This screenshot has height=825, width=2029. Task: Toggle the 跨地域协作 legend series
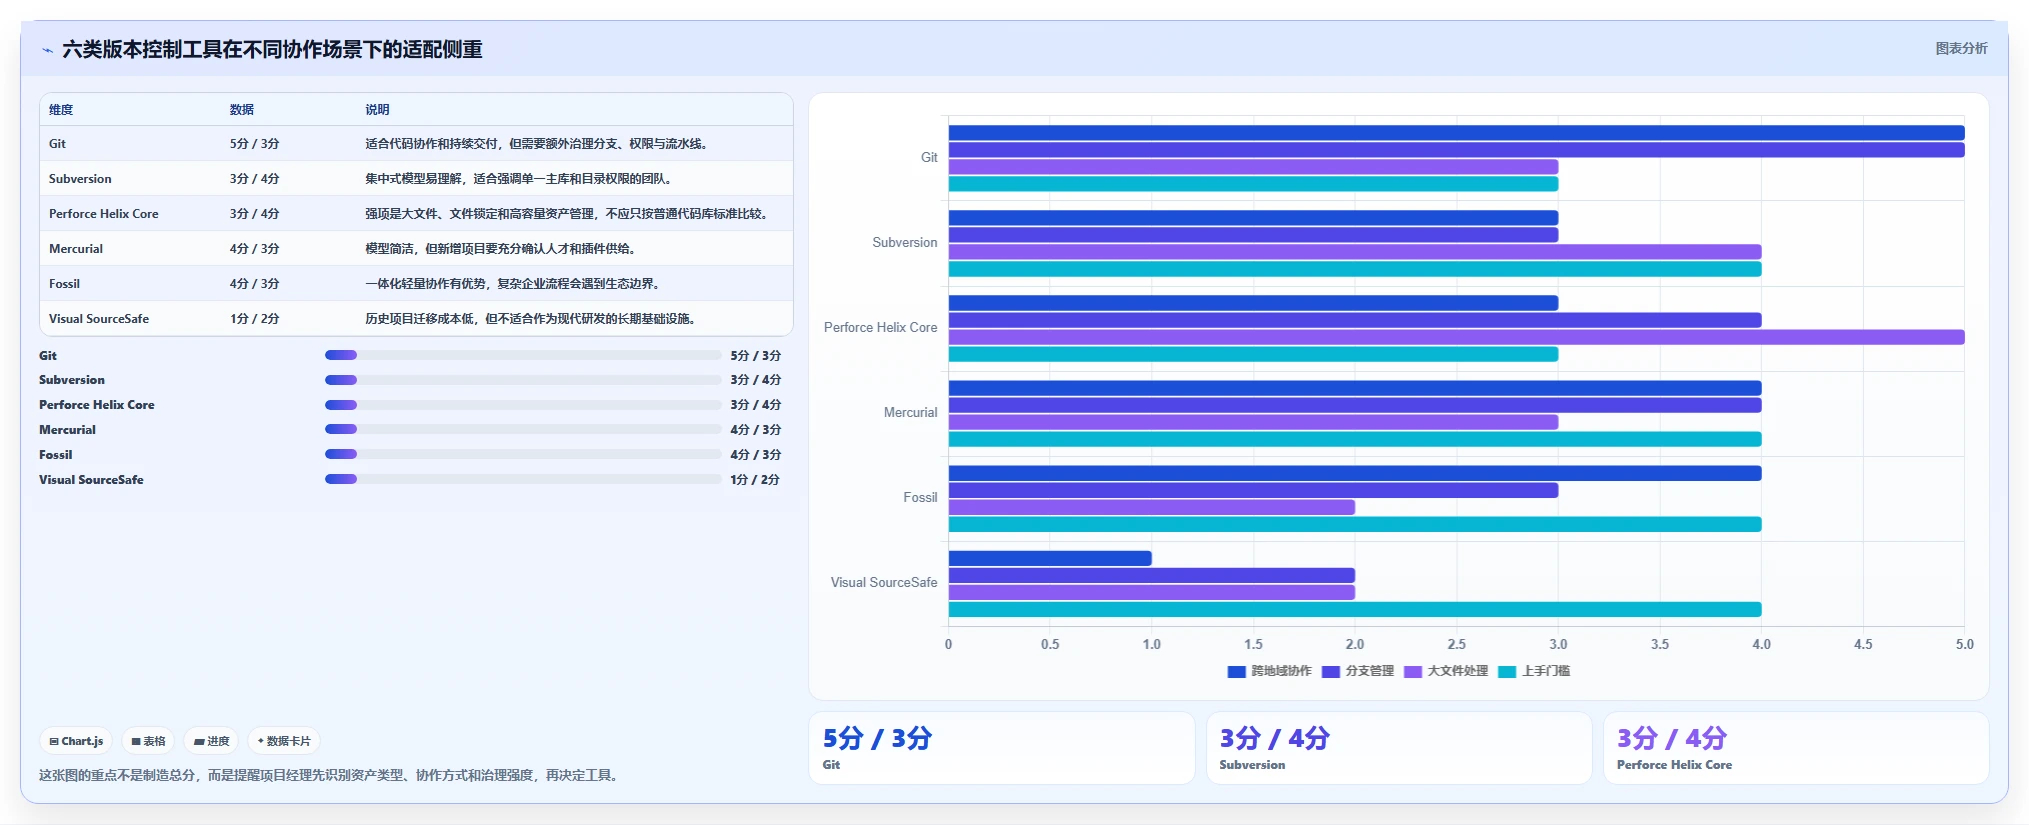pyautogui.click(x=1269, y=671)
